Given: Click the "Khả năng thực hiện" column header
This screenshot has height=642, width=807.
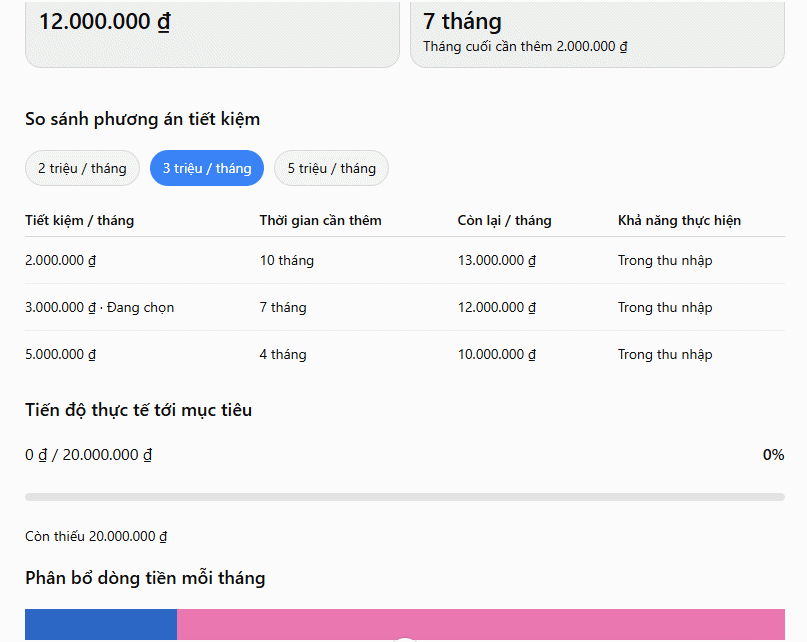Looking at the screenshot, I should [x=679, y=220].
